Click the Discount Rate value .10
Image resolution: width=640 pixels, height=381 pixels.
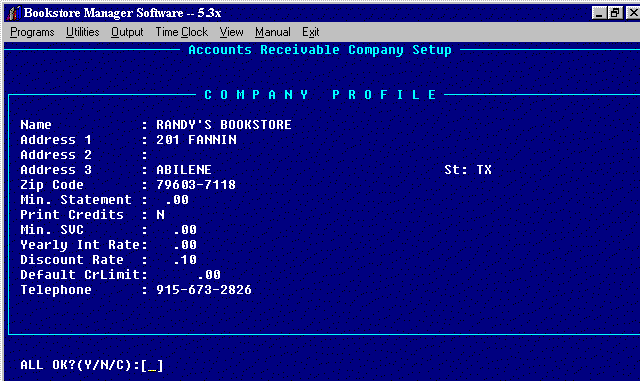[x=185, y=260]
